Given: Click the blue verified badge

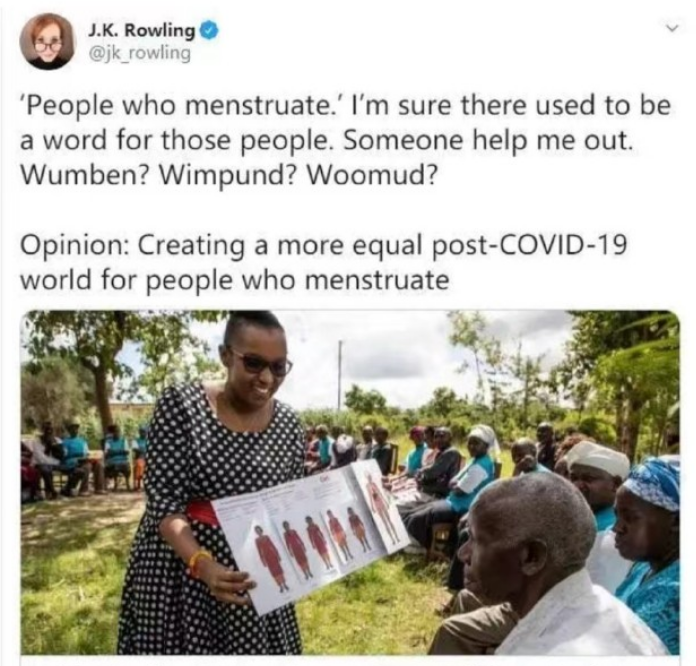Looking at the screenshot, I should coord(210,31).
